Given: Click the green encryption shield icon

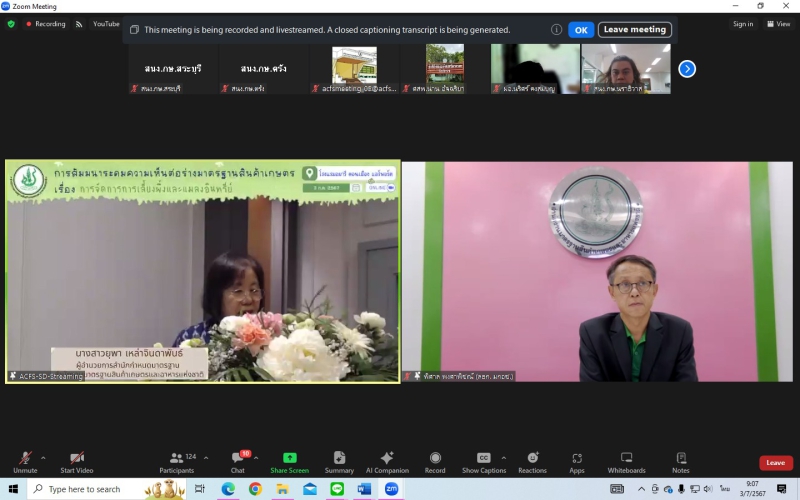Looking at the screenshot, I should [11, 24].
